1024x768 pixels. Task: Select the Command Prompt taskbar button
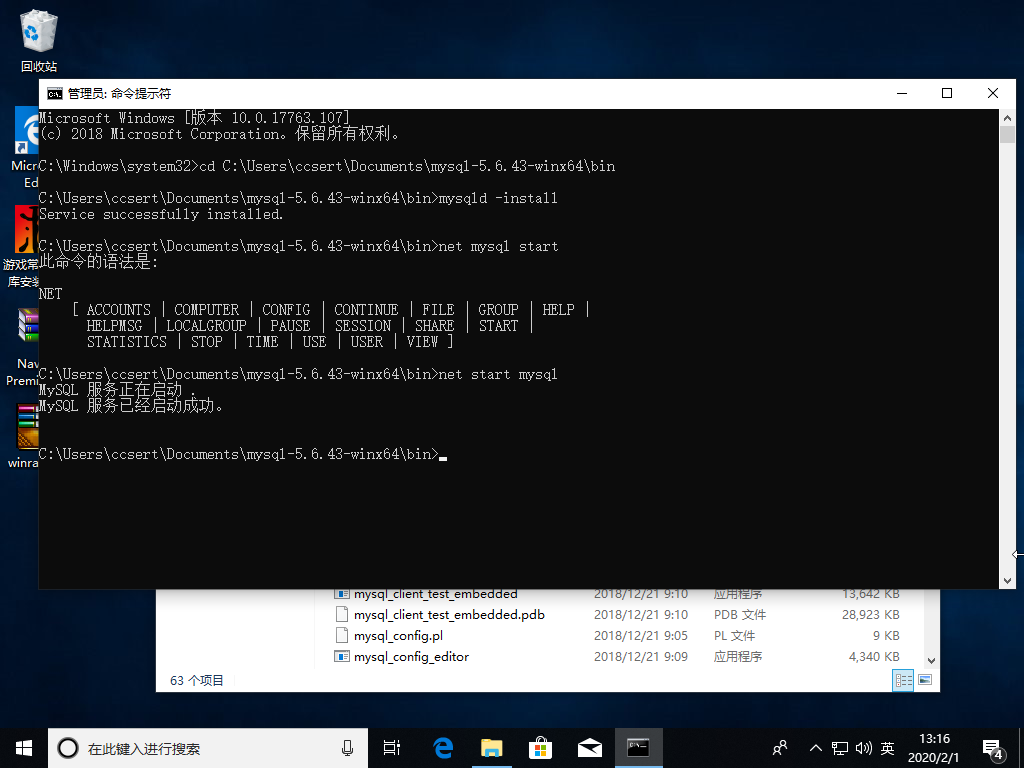pos(639,748)
